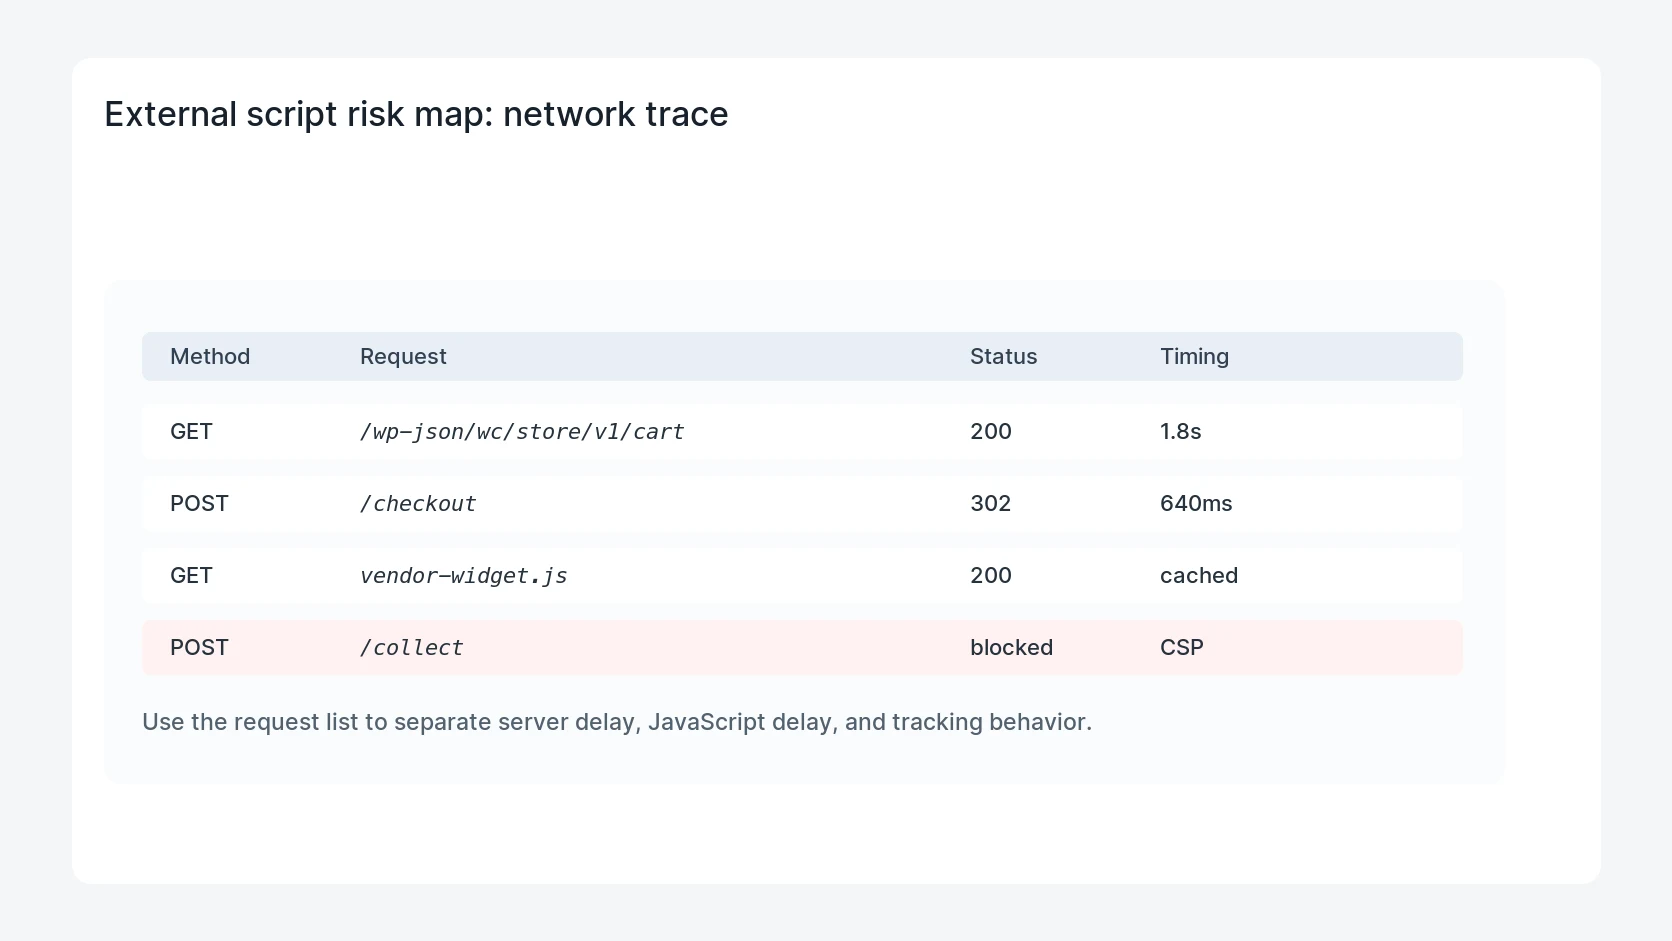Viewport: 1672px width, 941px height.
Task: Open the /checkout request entry
Action: (x=418, y=503)
